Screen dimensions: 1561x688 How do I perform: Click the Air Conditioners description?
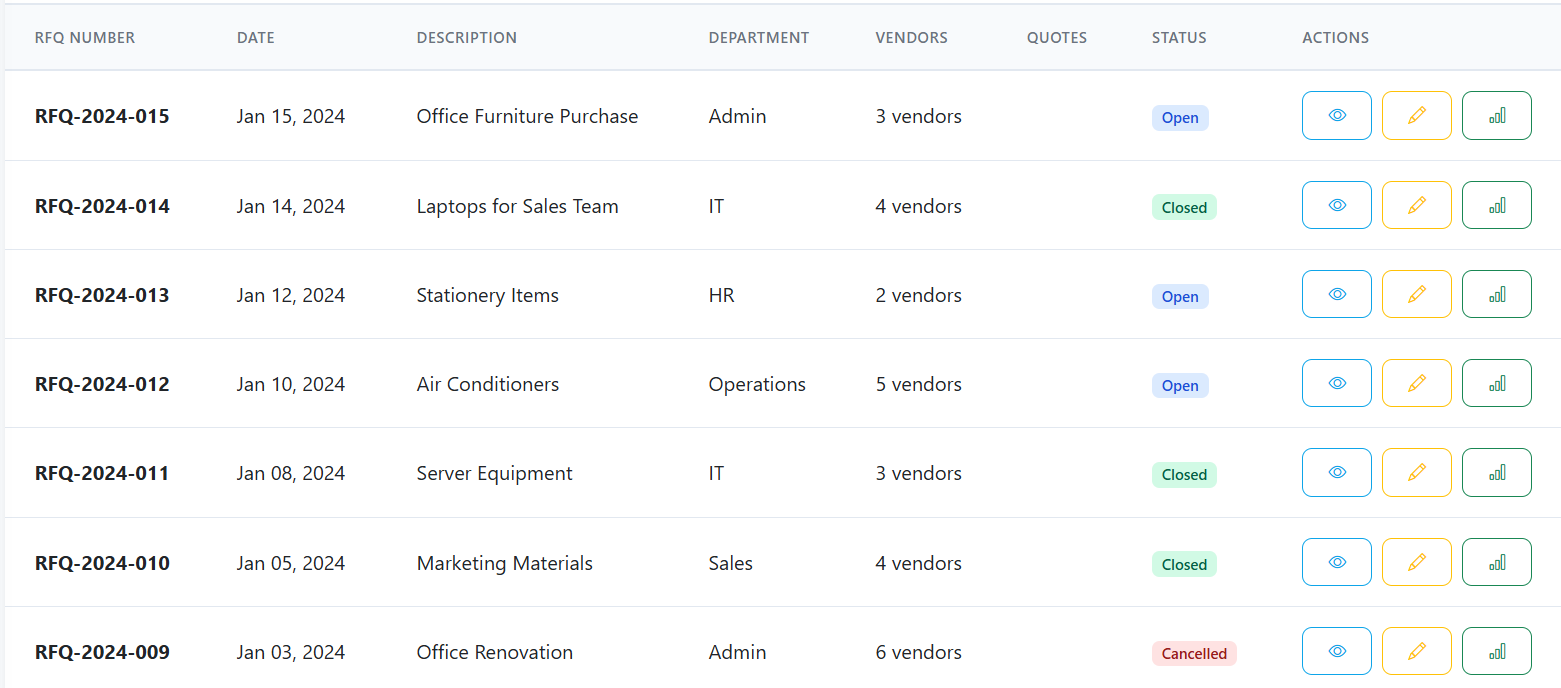point(488,384)
